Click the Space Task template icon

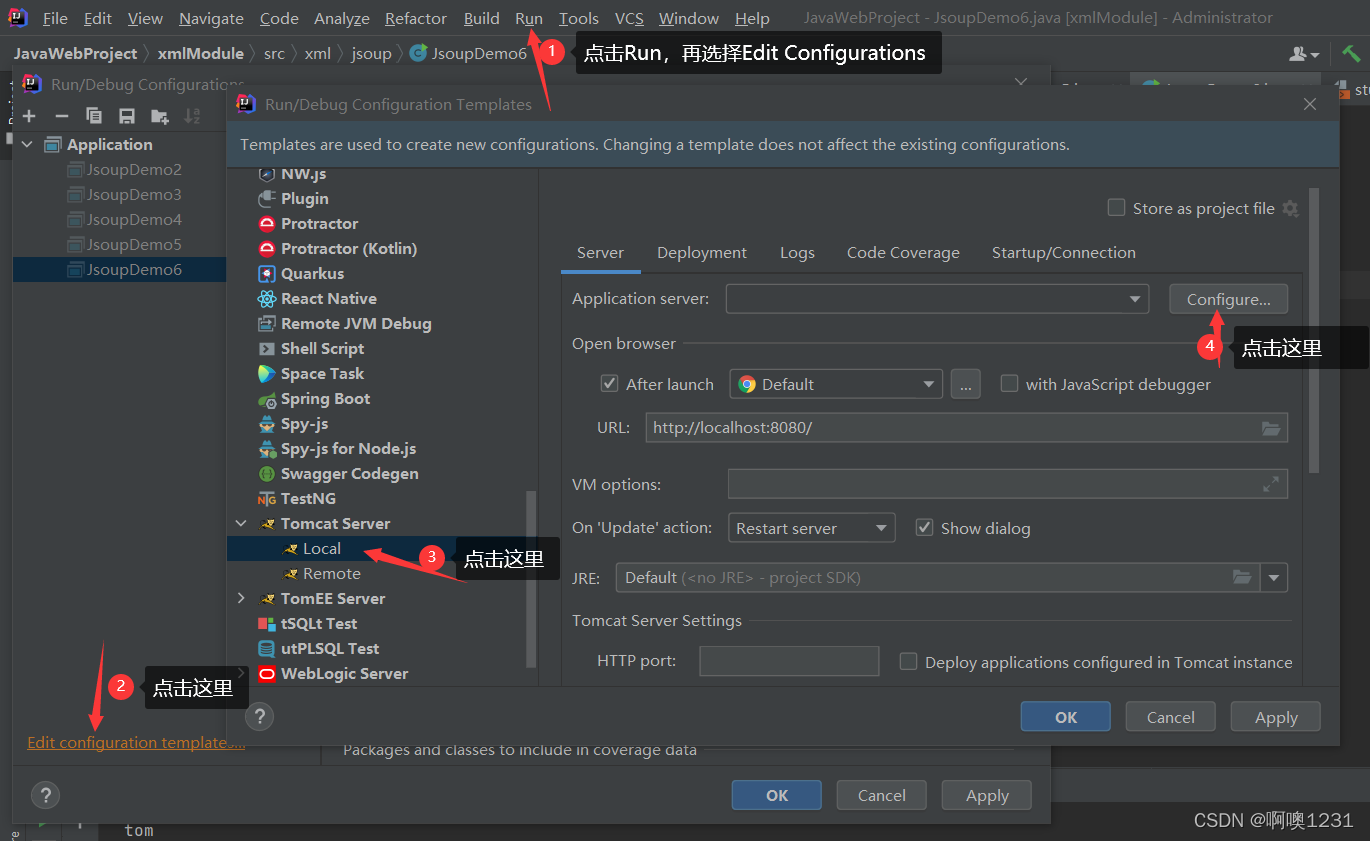[266, 374]
